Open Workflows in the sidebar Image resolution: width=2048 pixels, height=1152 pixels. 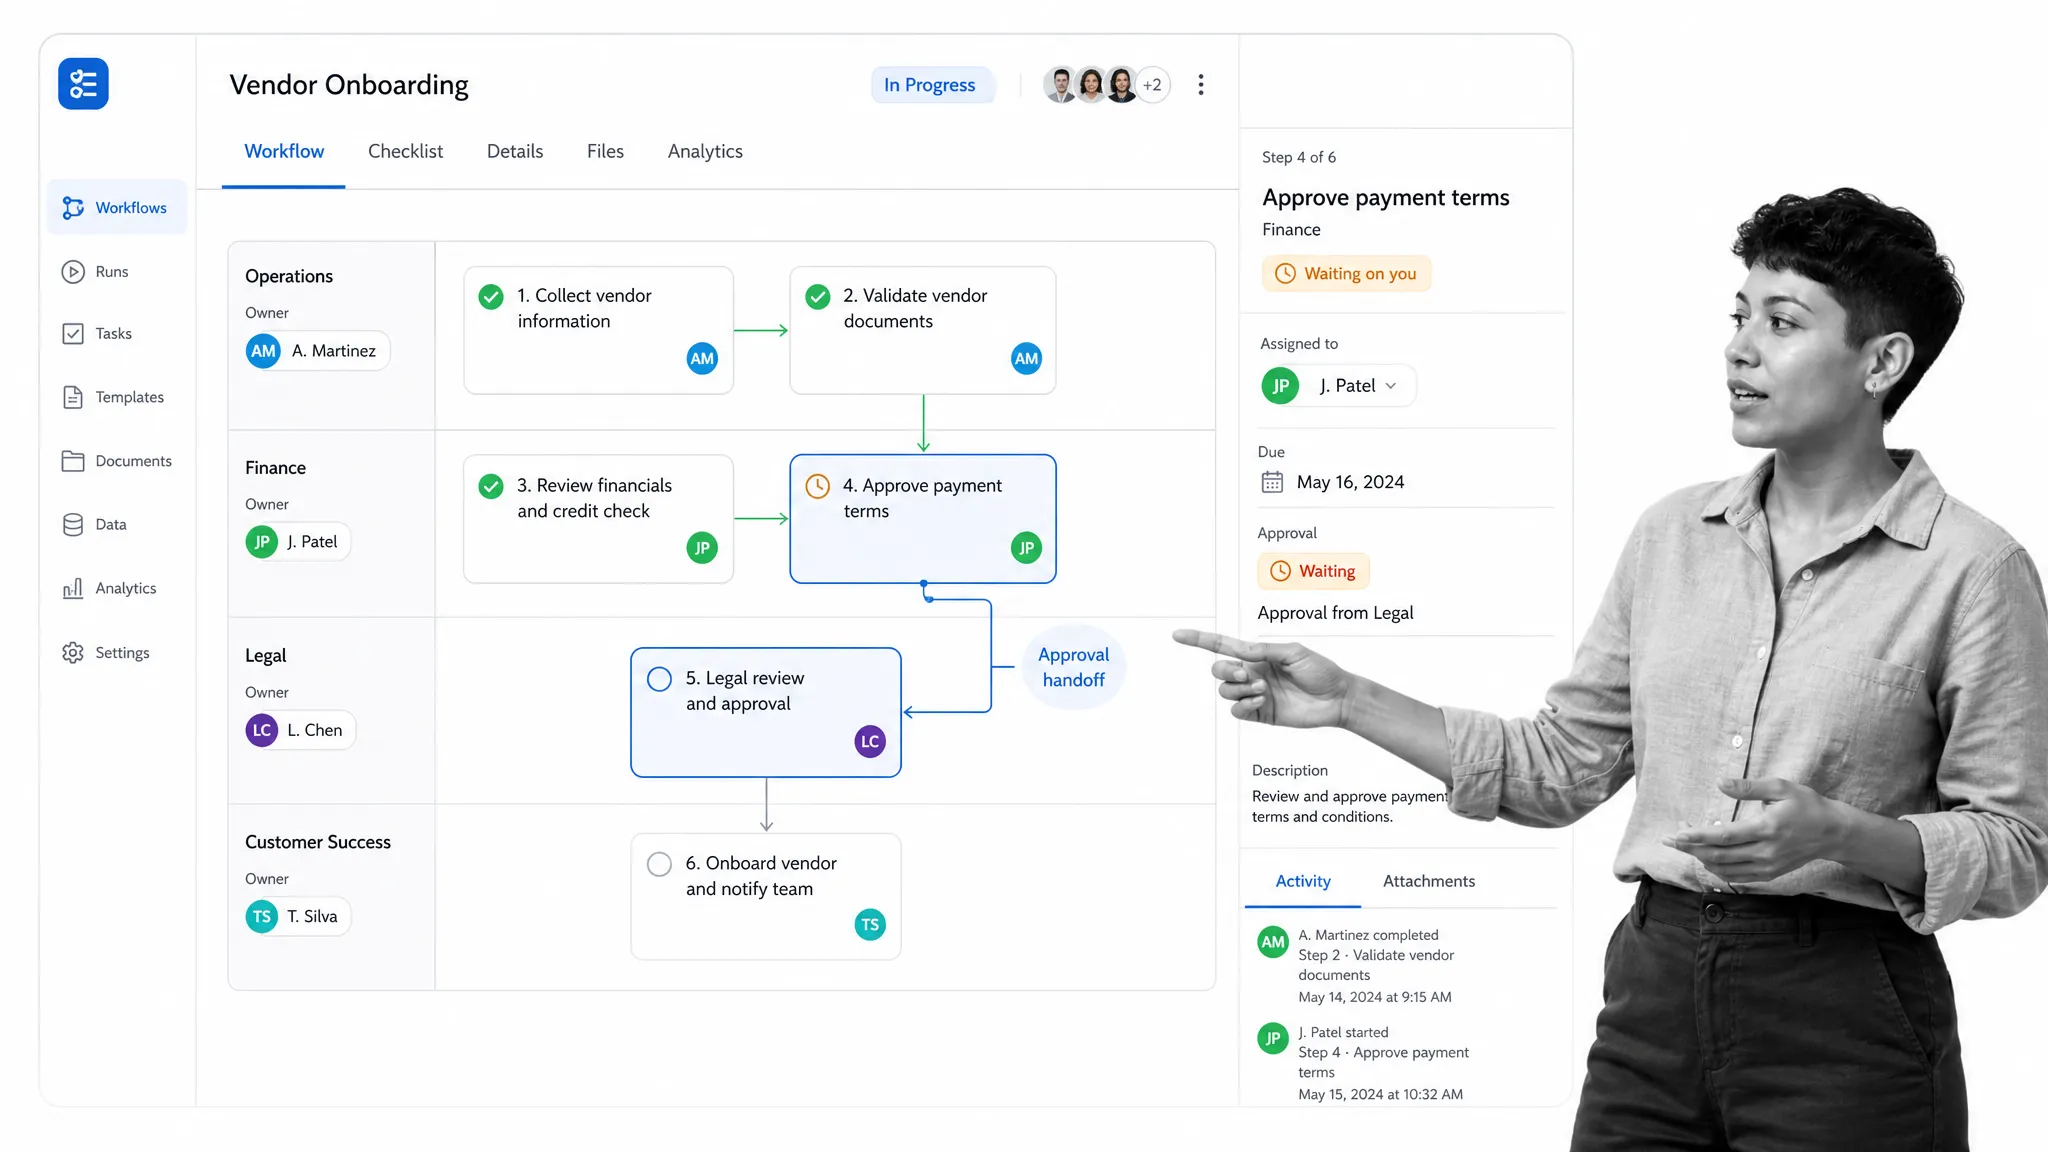(117, 208)
